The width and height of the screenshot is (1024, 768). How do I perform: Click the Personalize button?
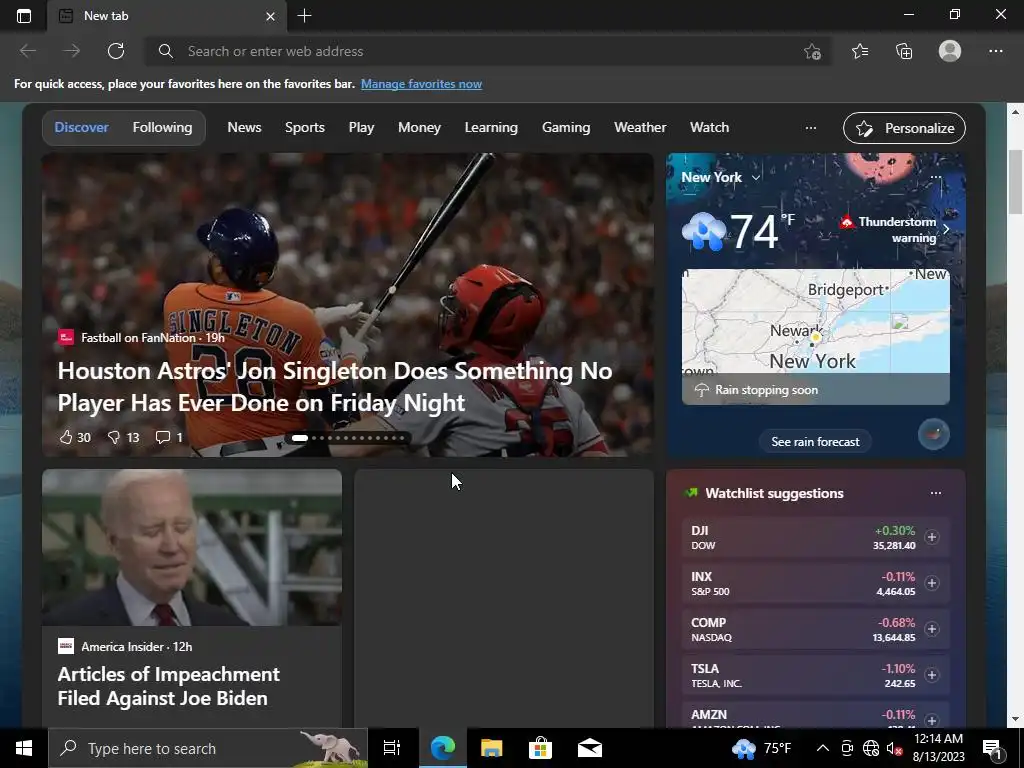click(x=904, y=128)
